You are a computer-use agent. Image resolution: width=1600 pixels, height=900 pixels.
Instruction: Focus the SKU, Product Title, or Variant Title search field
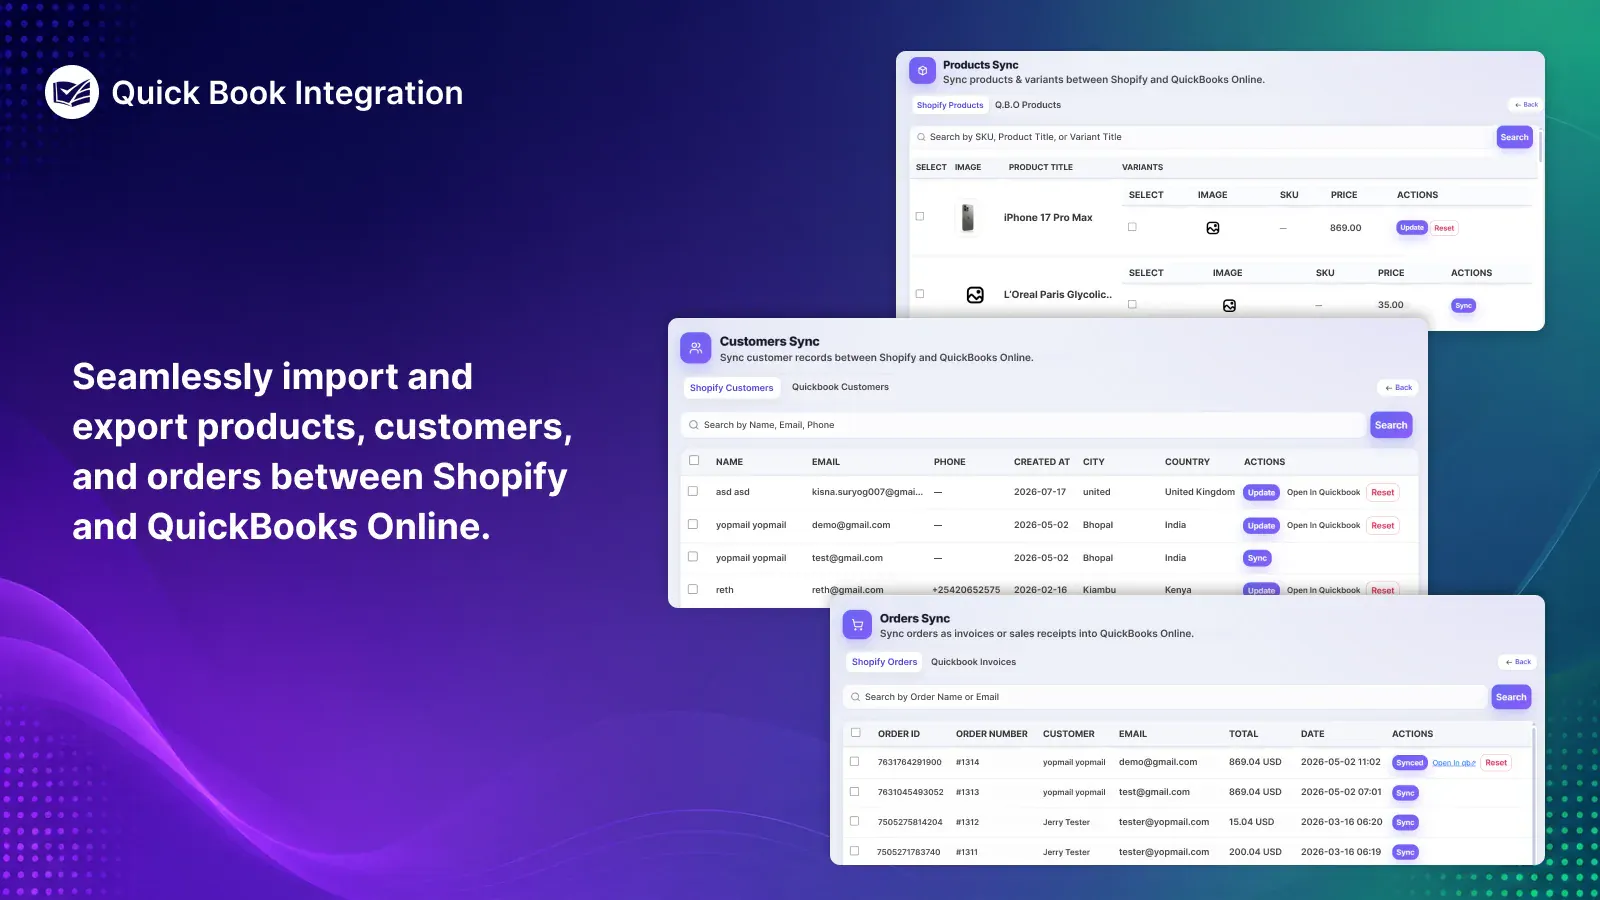pyautogui.click(x=1201, y=137)
